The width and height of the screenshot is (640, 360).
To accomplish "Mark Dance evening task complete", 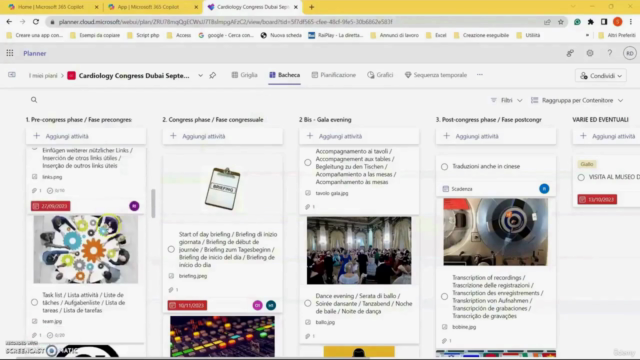I will click(x=308, y=303).
